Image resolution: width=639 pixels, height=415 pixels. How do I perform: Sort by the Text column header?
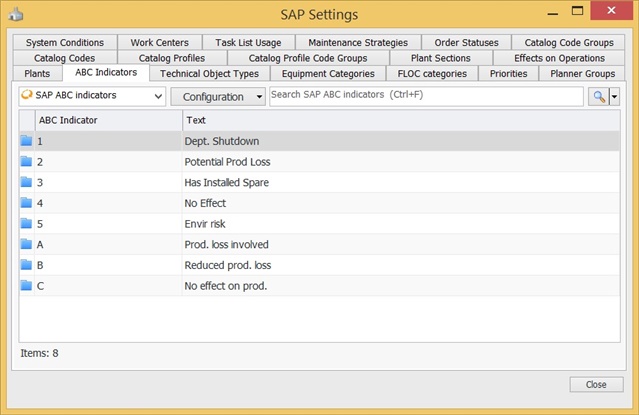pyautogui.click(x=401, y=120)
